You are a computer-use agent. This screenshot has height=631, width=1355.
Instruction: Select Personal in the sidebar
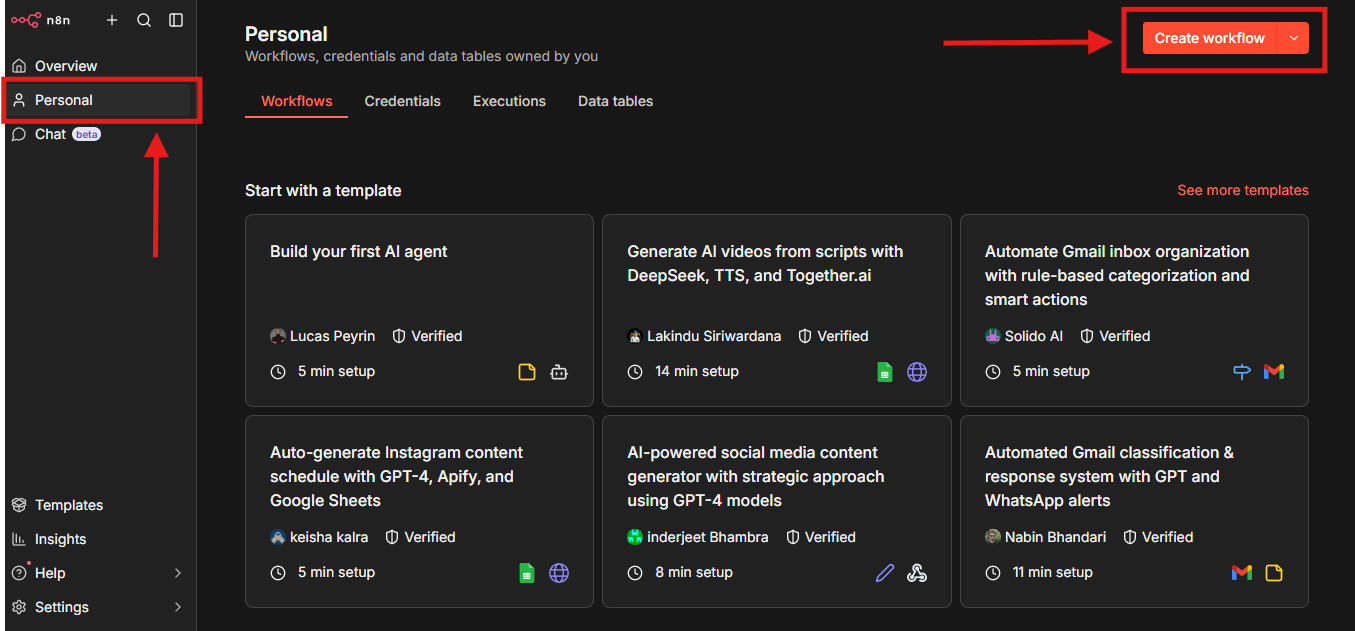click(63, 100)
